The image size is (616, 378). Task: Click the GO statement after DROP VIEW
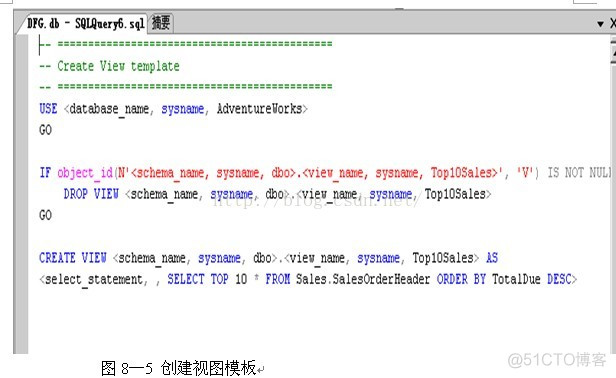coord(46,215)
